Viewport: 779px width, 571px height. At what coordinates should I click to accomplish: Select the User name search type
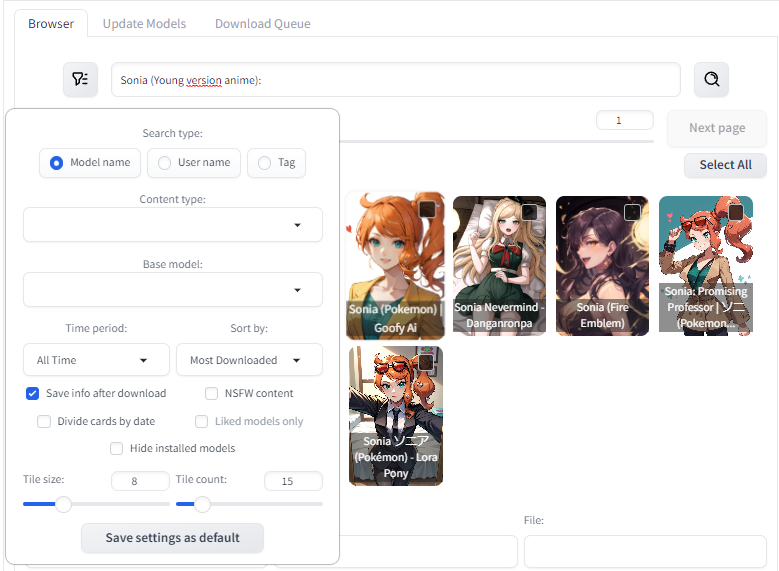point(194,163)
